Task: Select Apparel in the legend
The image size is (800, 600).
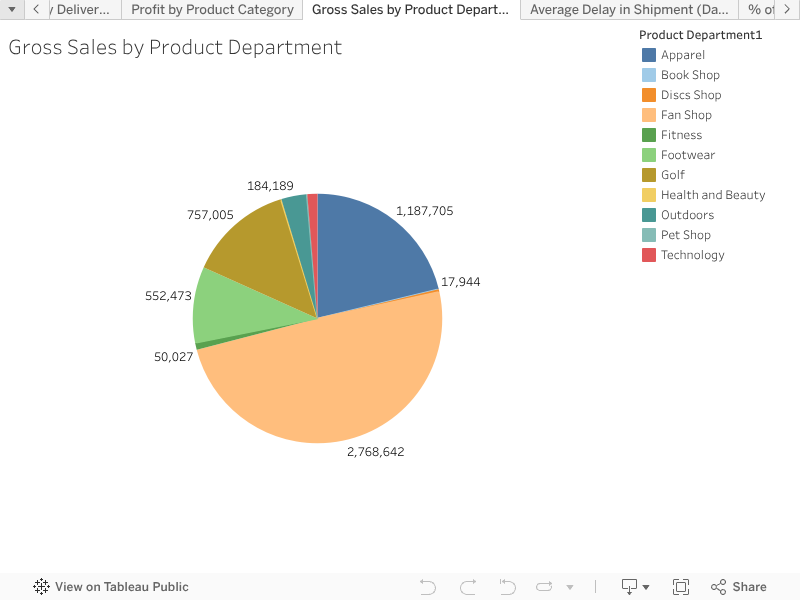Action: 682,55
